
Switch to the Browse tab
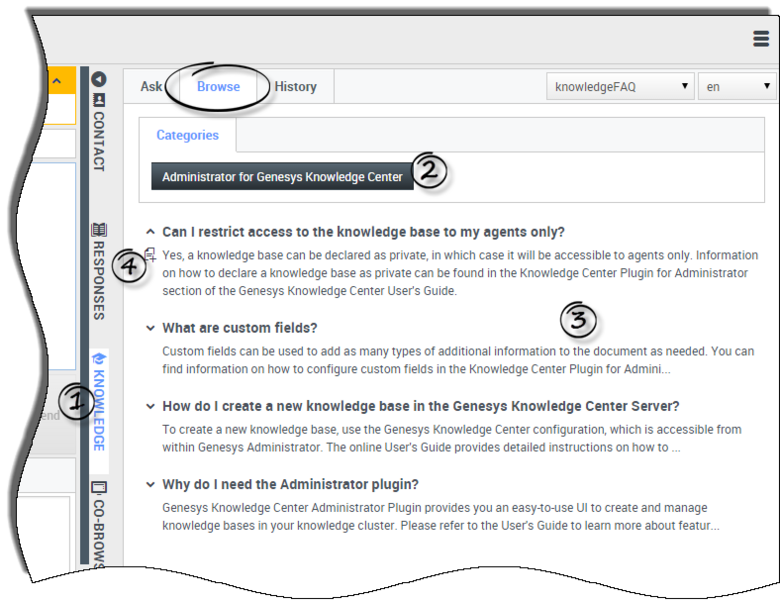click(x=218, y=87)
